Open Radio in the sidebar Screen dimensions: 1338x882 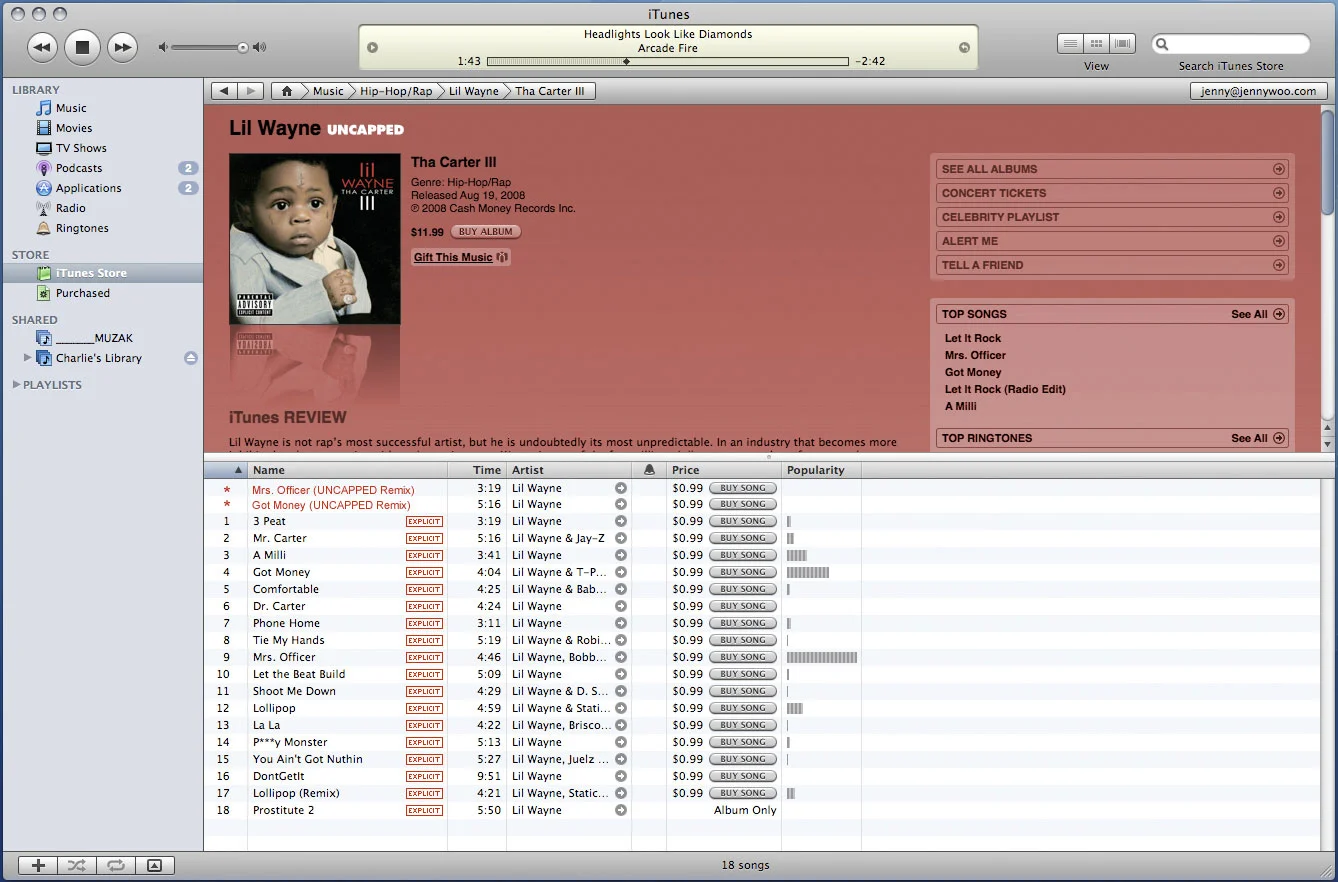coord(71,208)
